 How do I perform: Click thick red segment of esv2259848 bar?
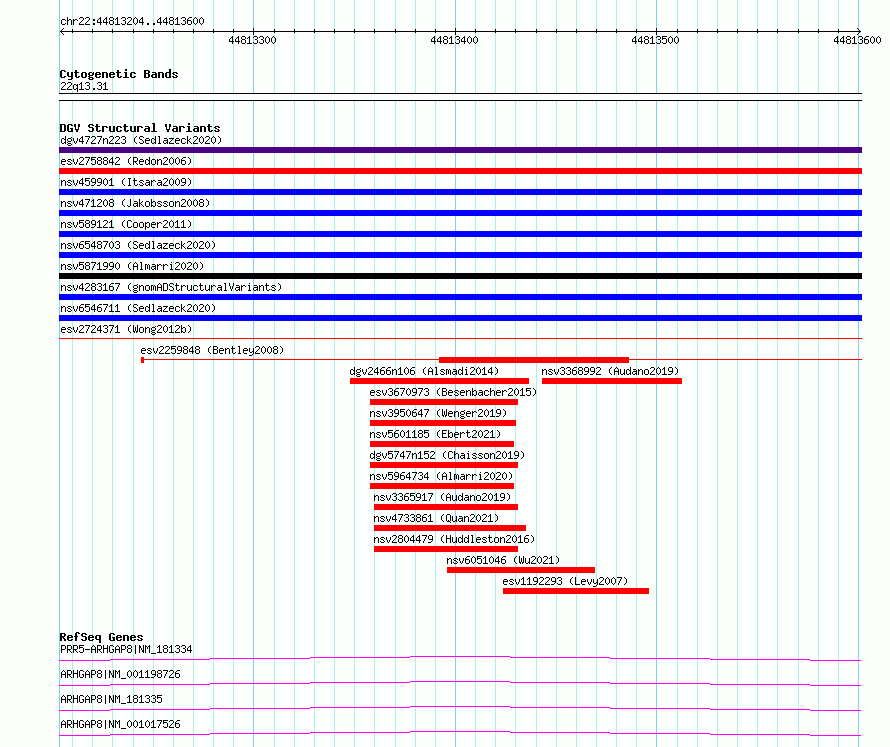(534, 360)
